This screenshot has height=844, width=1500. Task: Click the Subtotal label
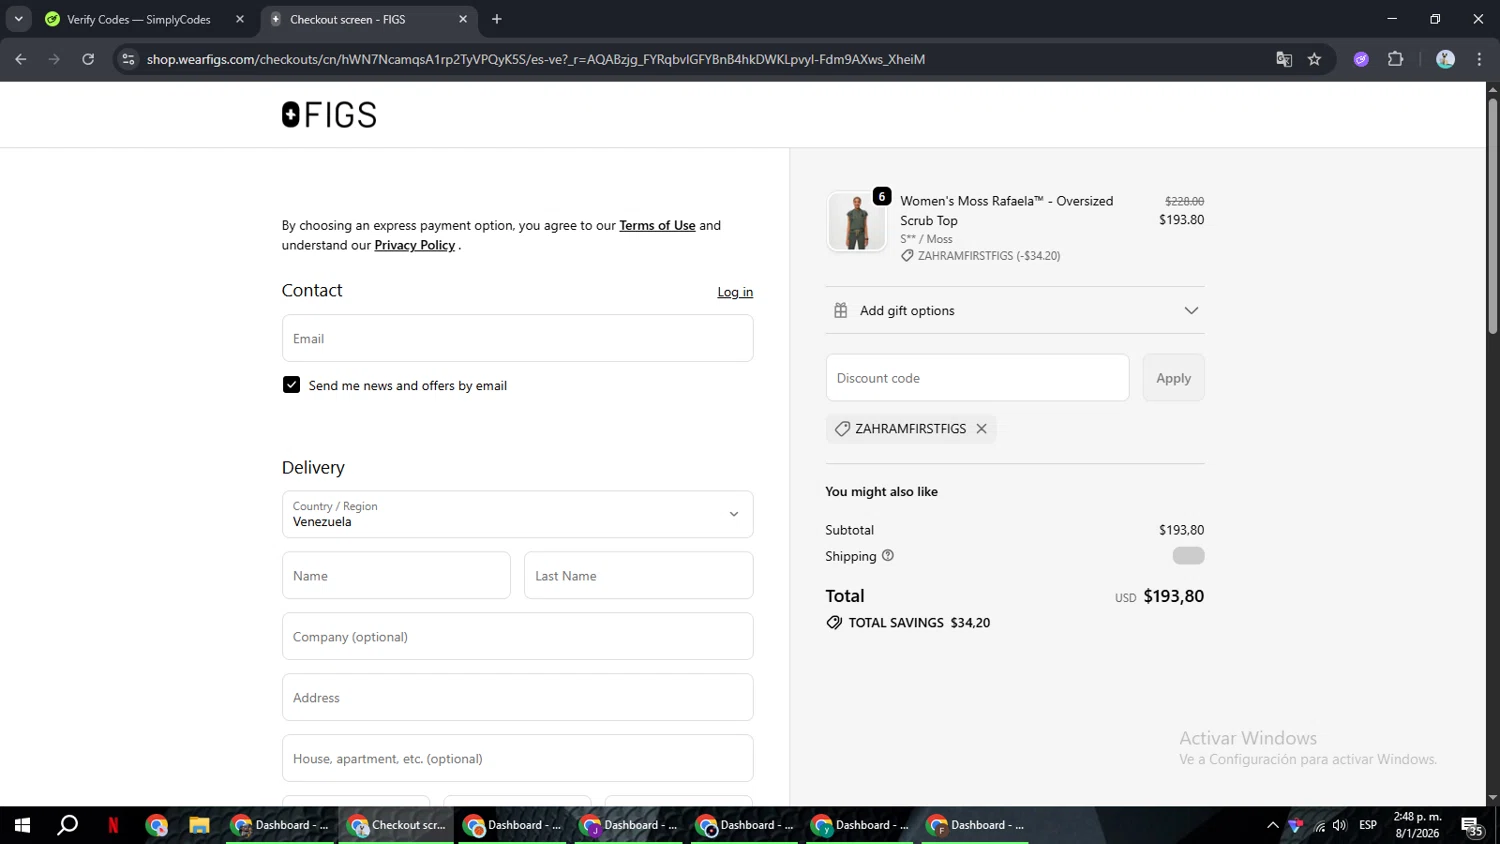coord(849,530)
